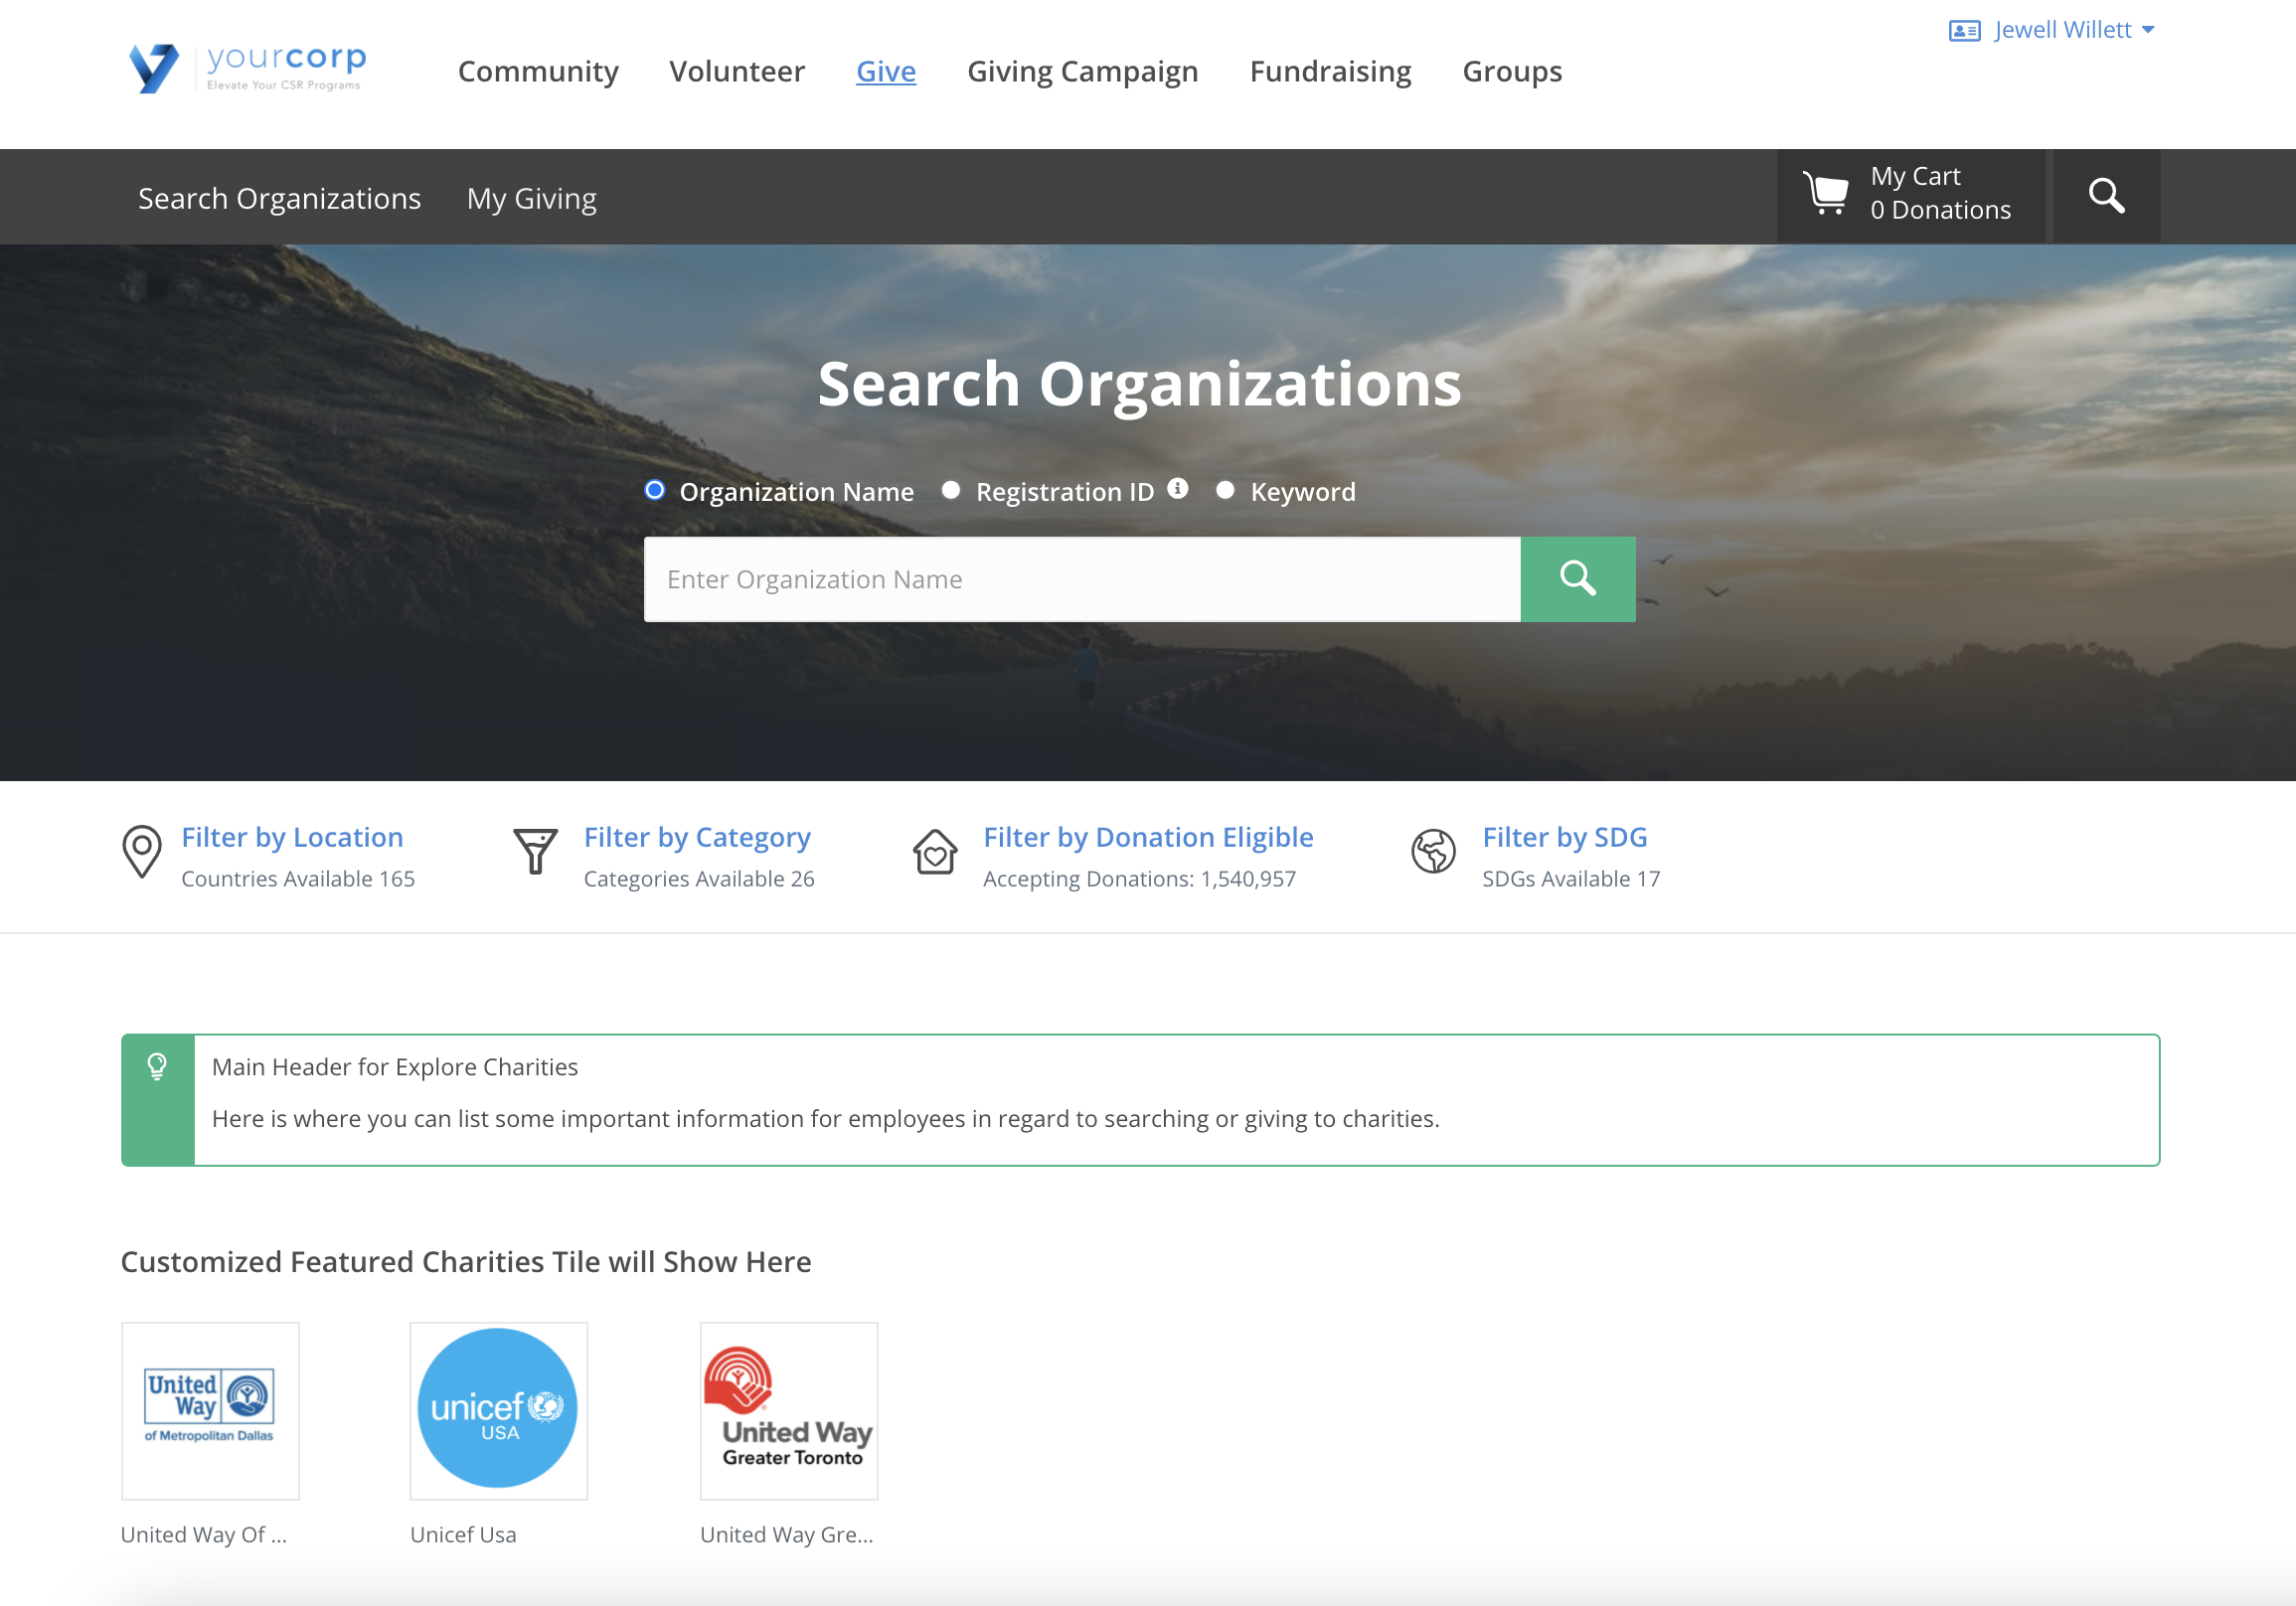The image size is (2296, 1606).
Task: Click the yourcorp logo
Action: tap(248, 68)
